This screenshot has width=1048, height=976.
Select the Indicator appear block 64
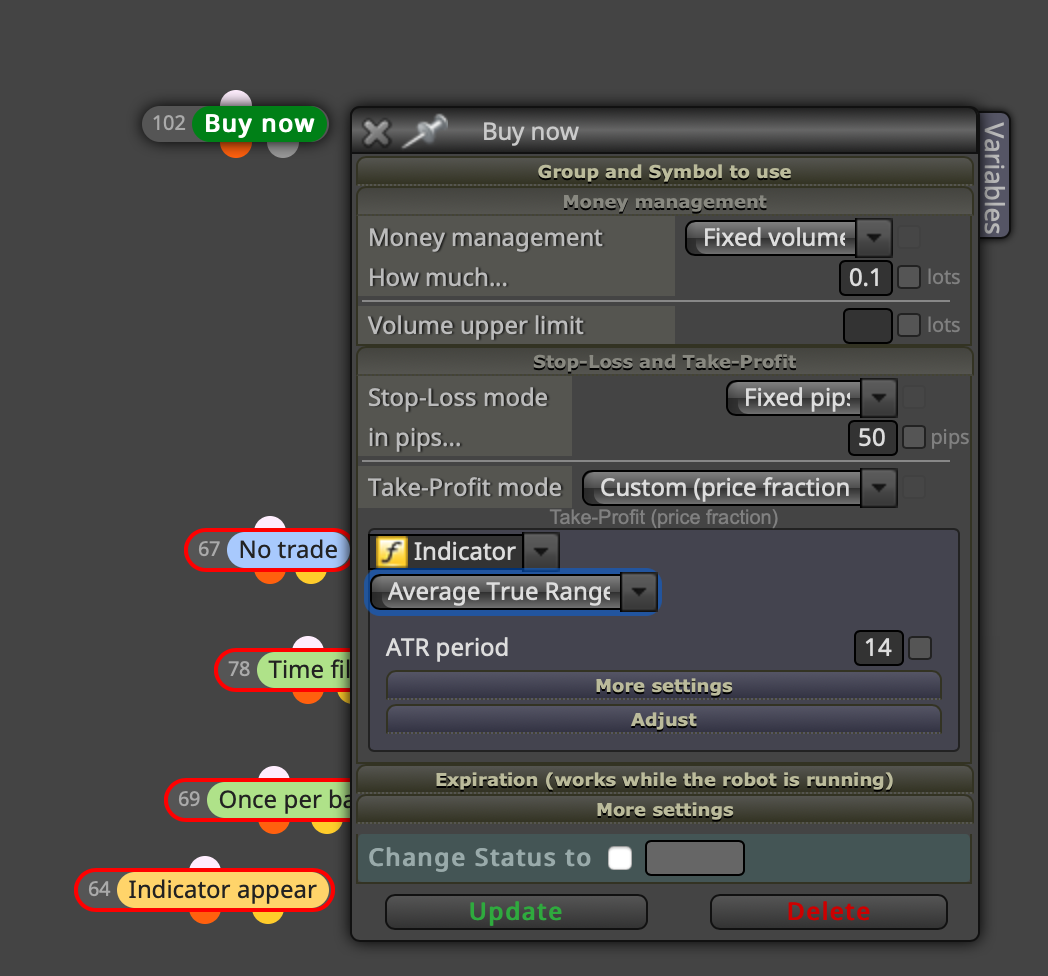pos(205,890)
